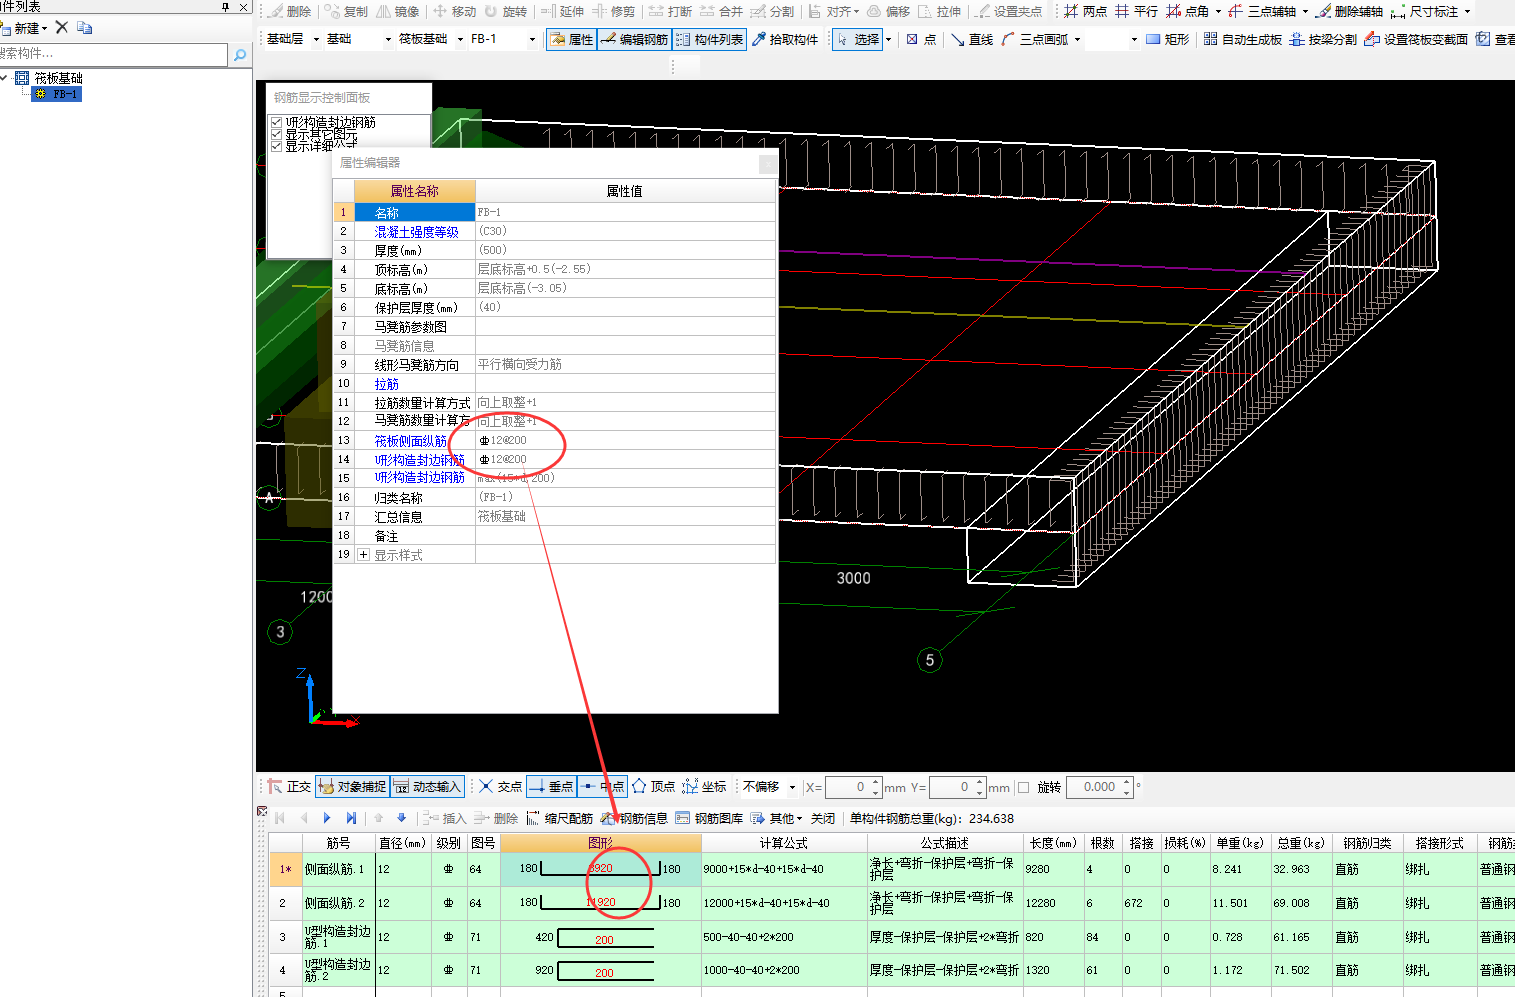Click the 选择 select mode button

[x=857, y=39]
